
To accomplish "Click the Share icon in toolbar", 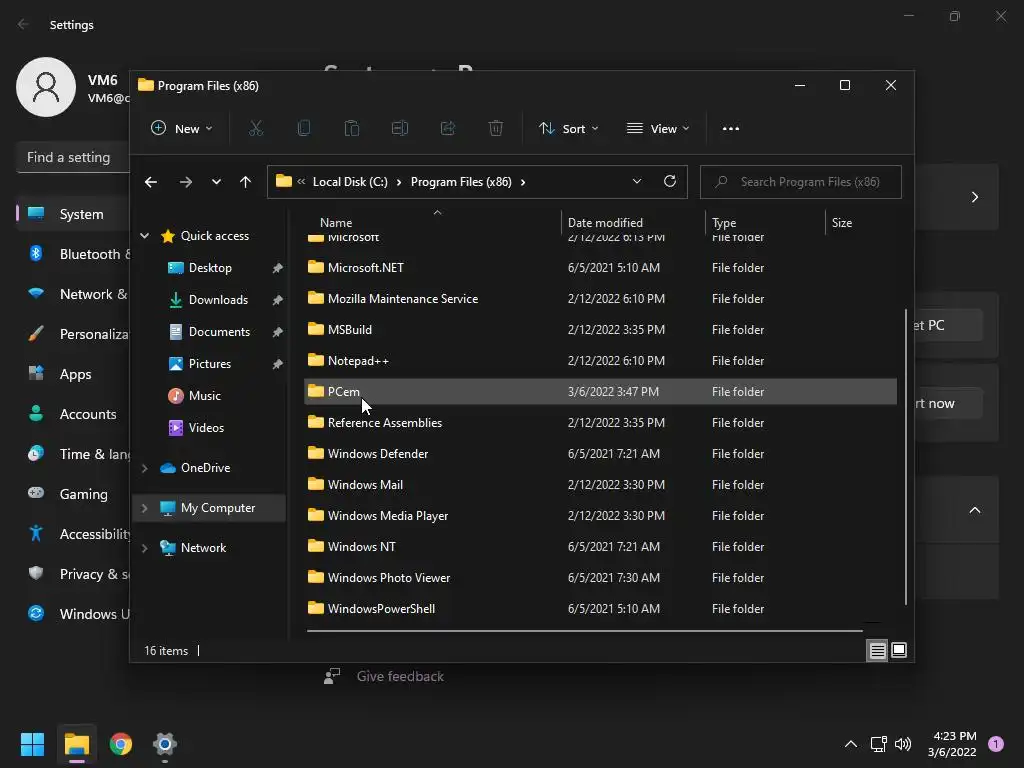I will 448,129.
